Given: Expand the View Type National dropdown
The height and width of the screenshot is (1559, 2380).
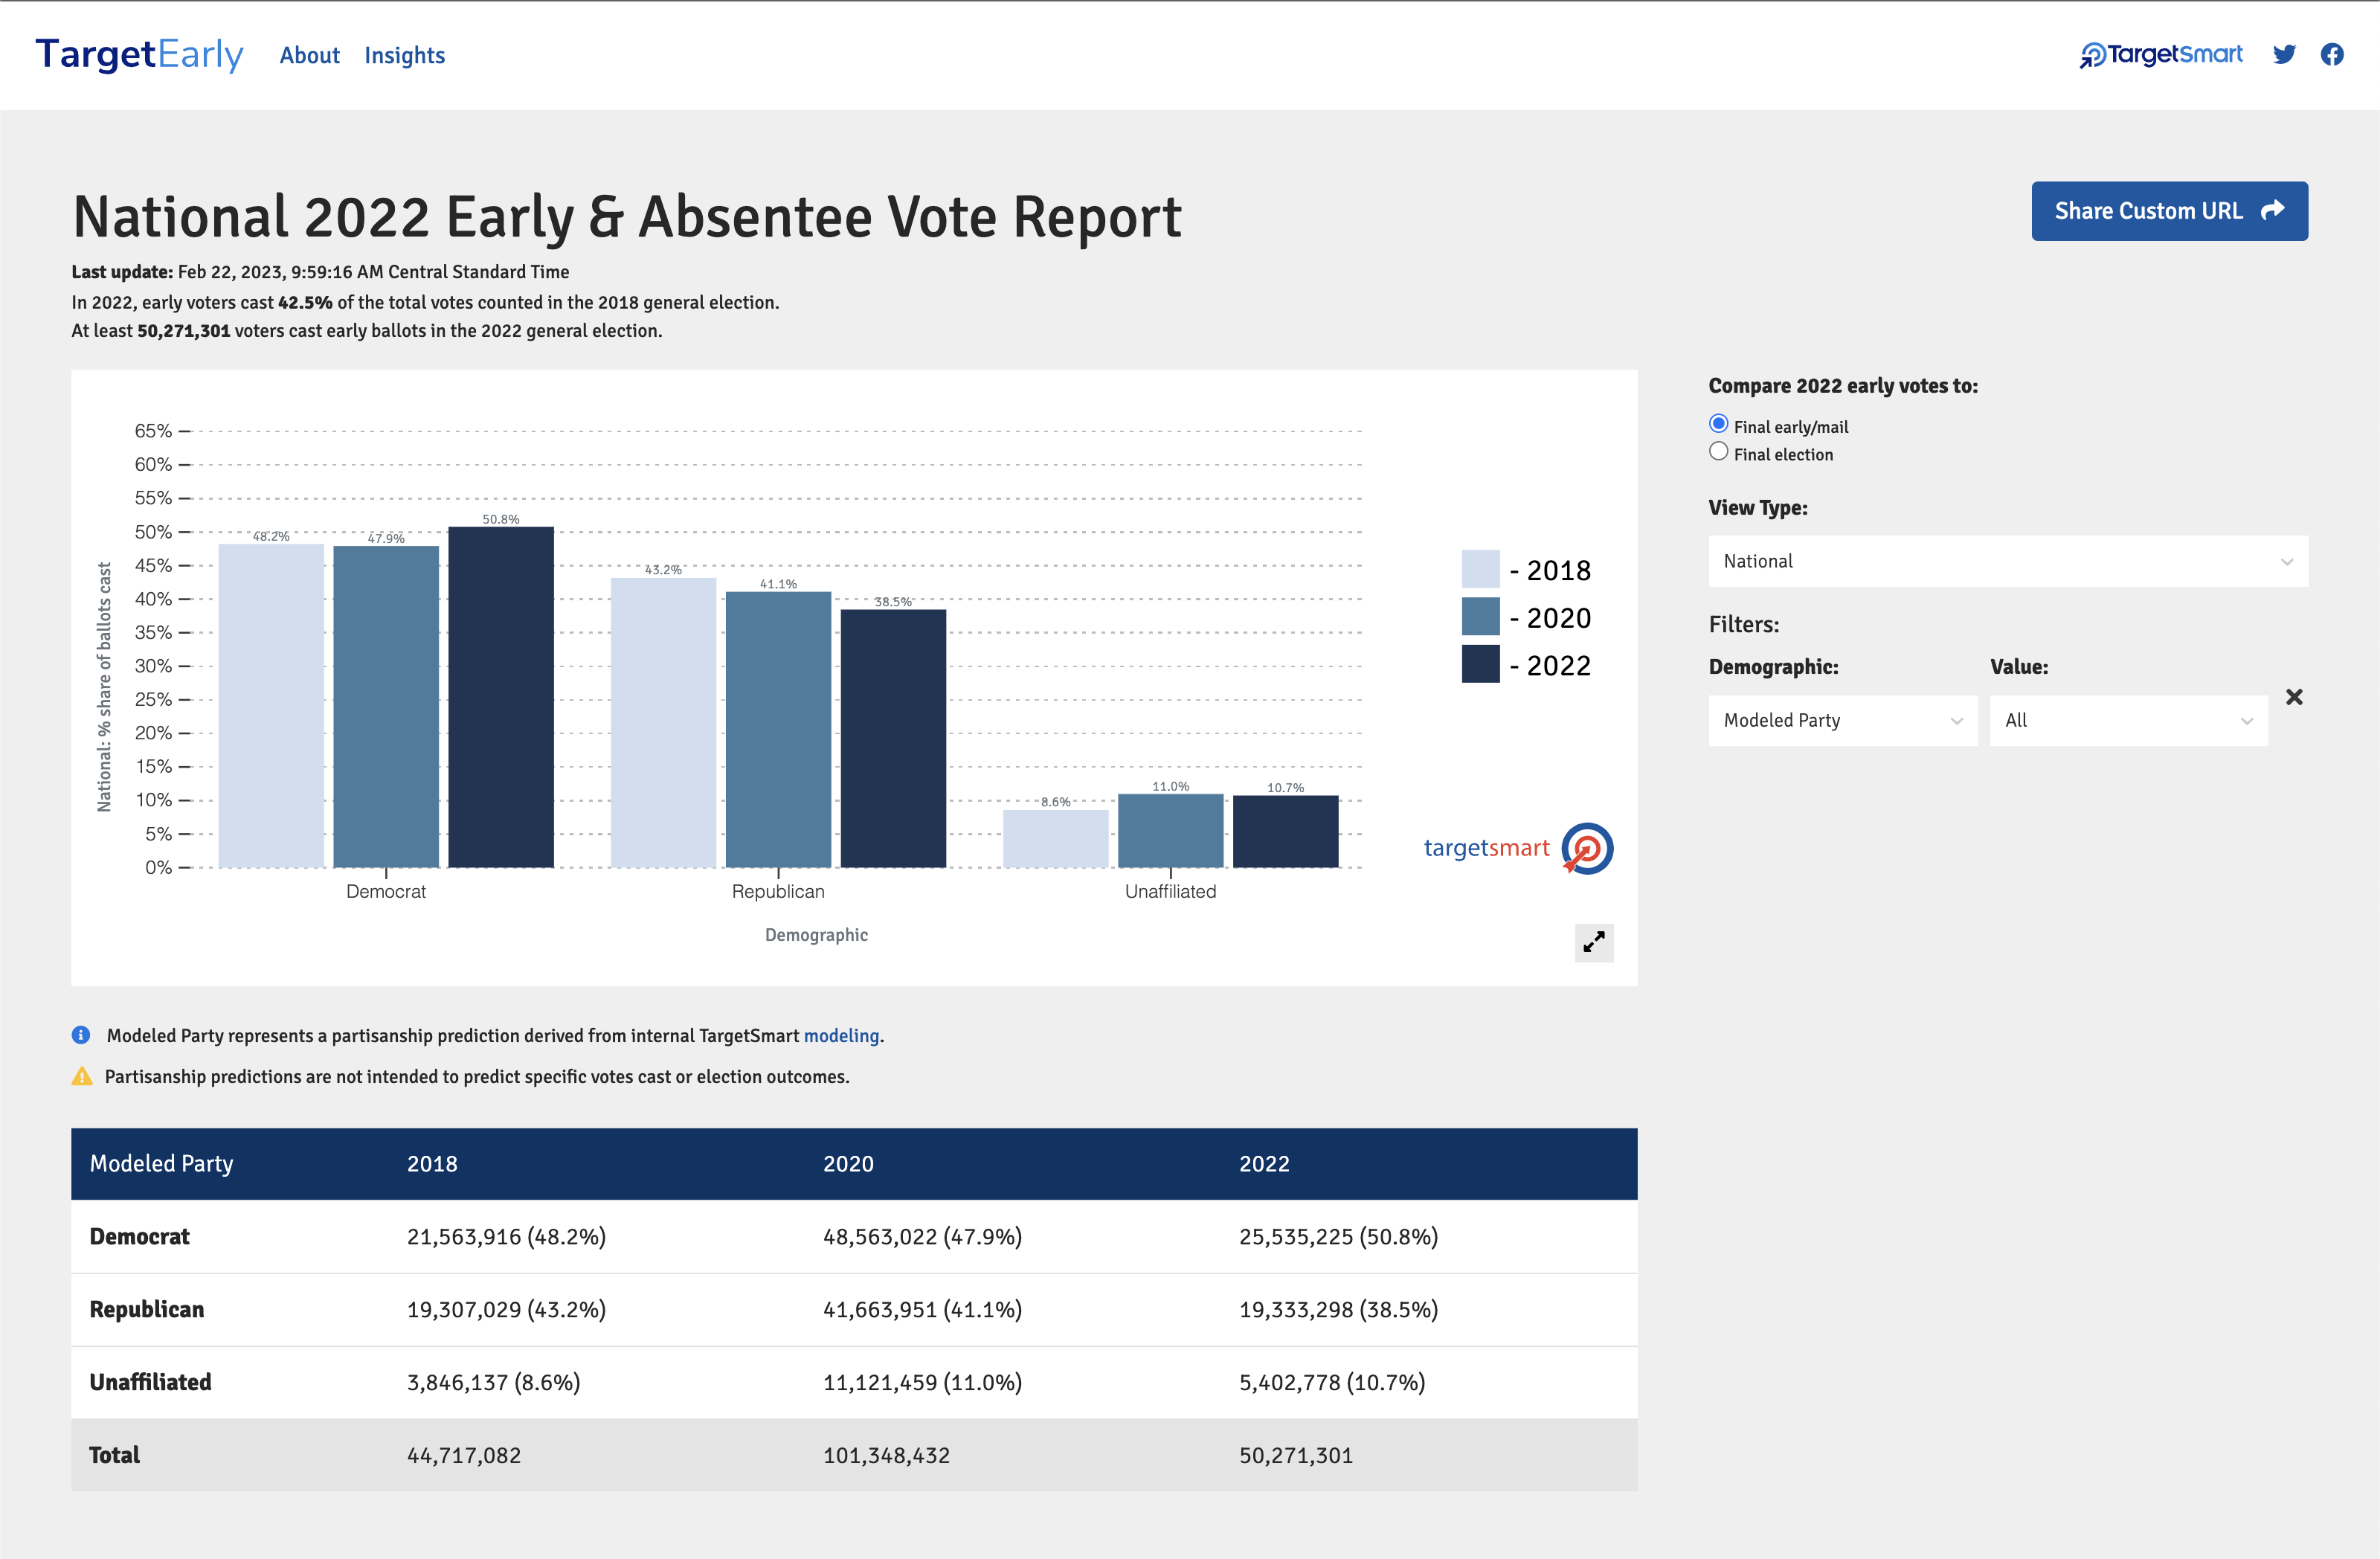Looking at the screenshot, I should (x=2010, y=560).
